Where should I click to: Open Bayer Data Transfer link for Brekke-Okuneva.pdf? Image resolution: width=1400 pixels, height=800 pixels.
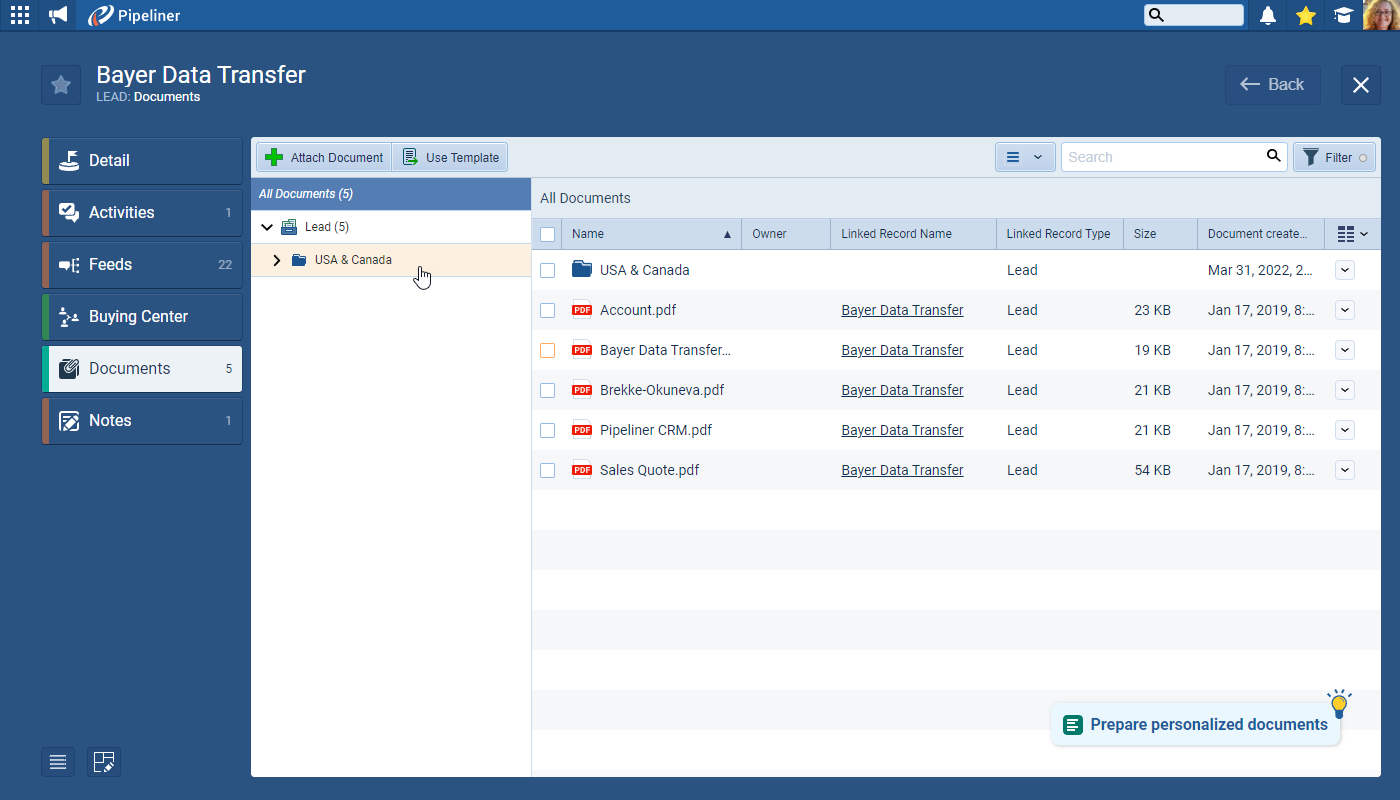(x=902, y=390)
